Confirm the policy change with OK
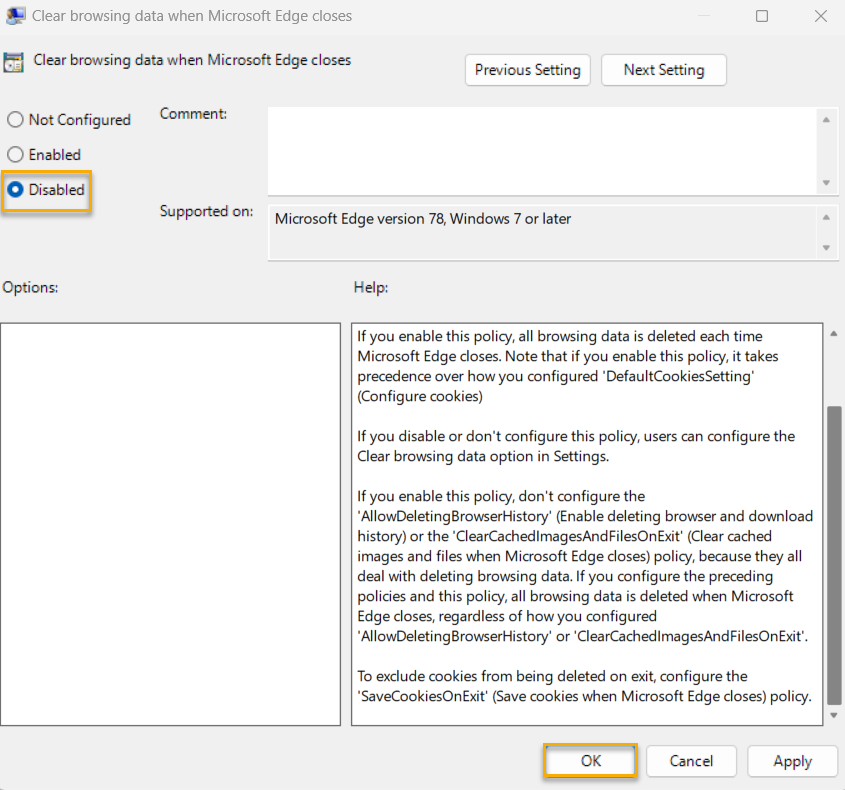 (x=589, y=761)
